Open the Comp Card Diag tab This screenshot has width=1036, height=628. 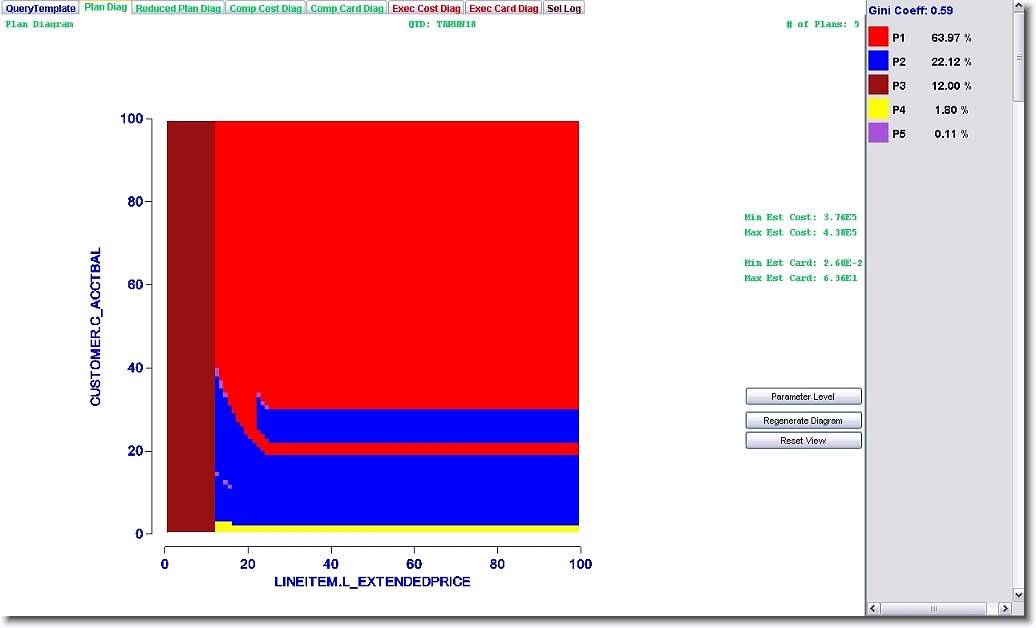point(346,8)
